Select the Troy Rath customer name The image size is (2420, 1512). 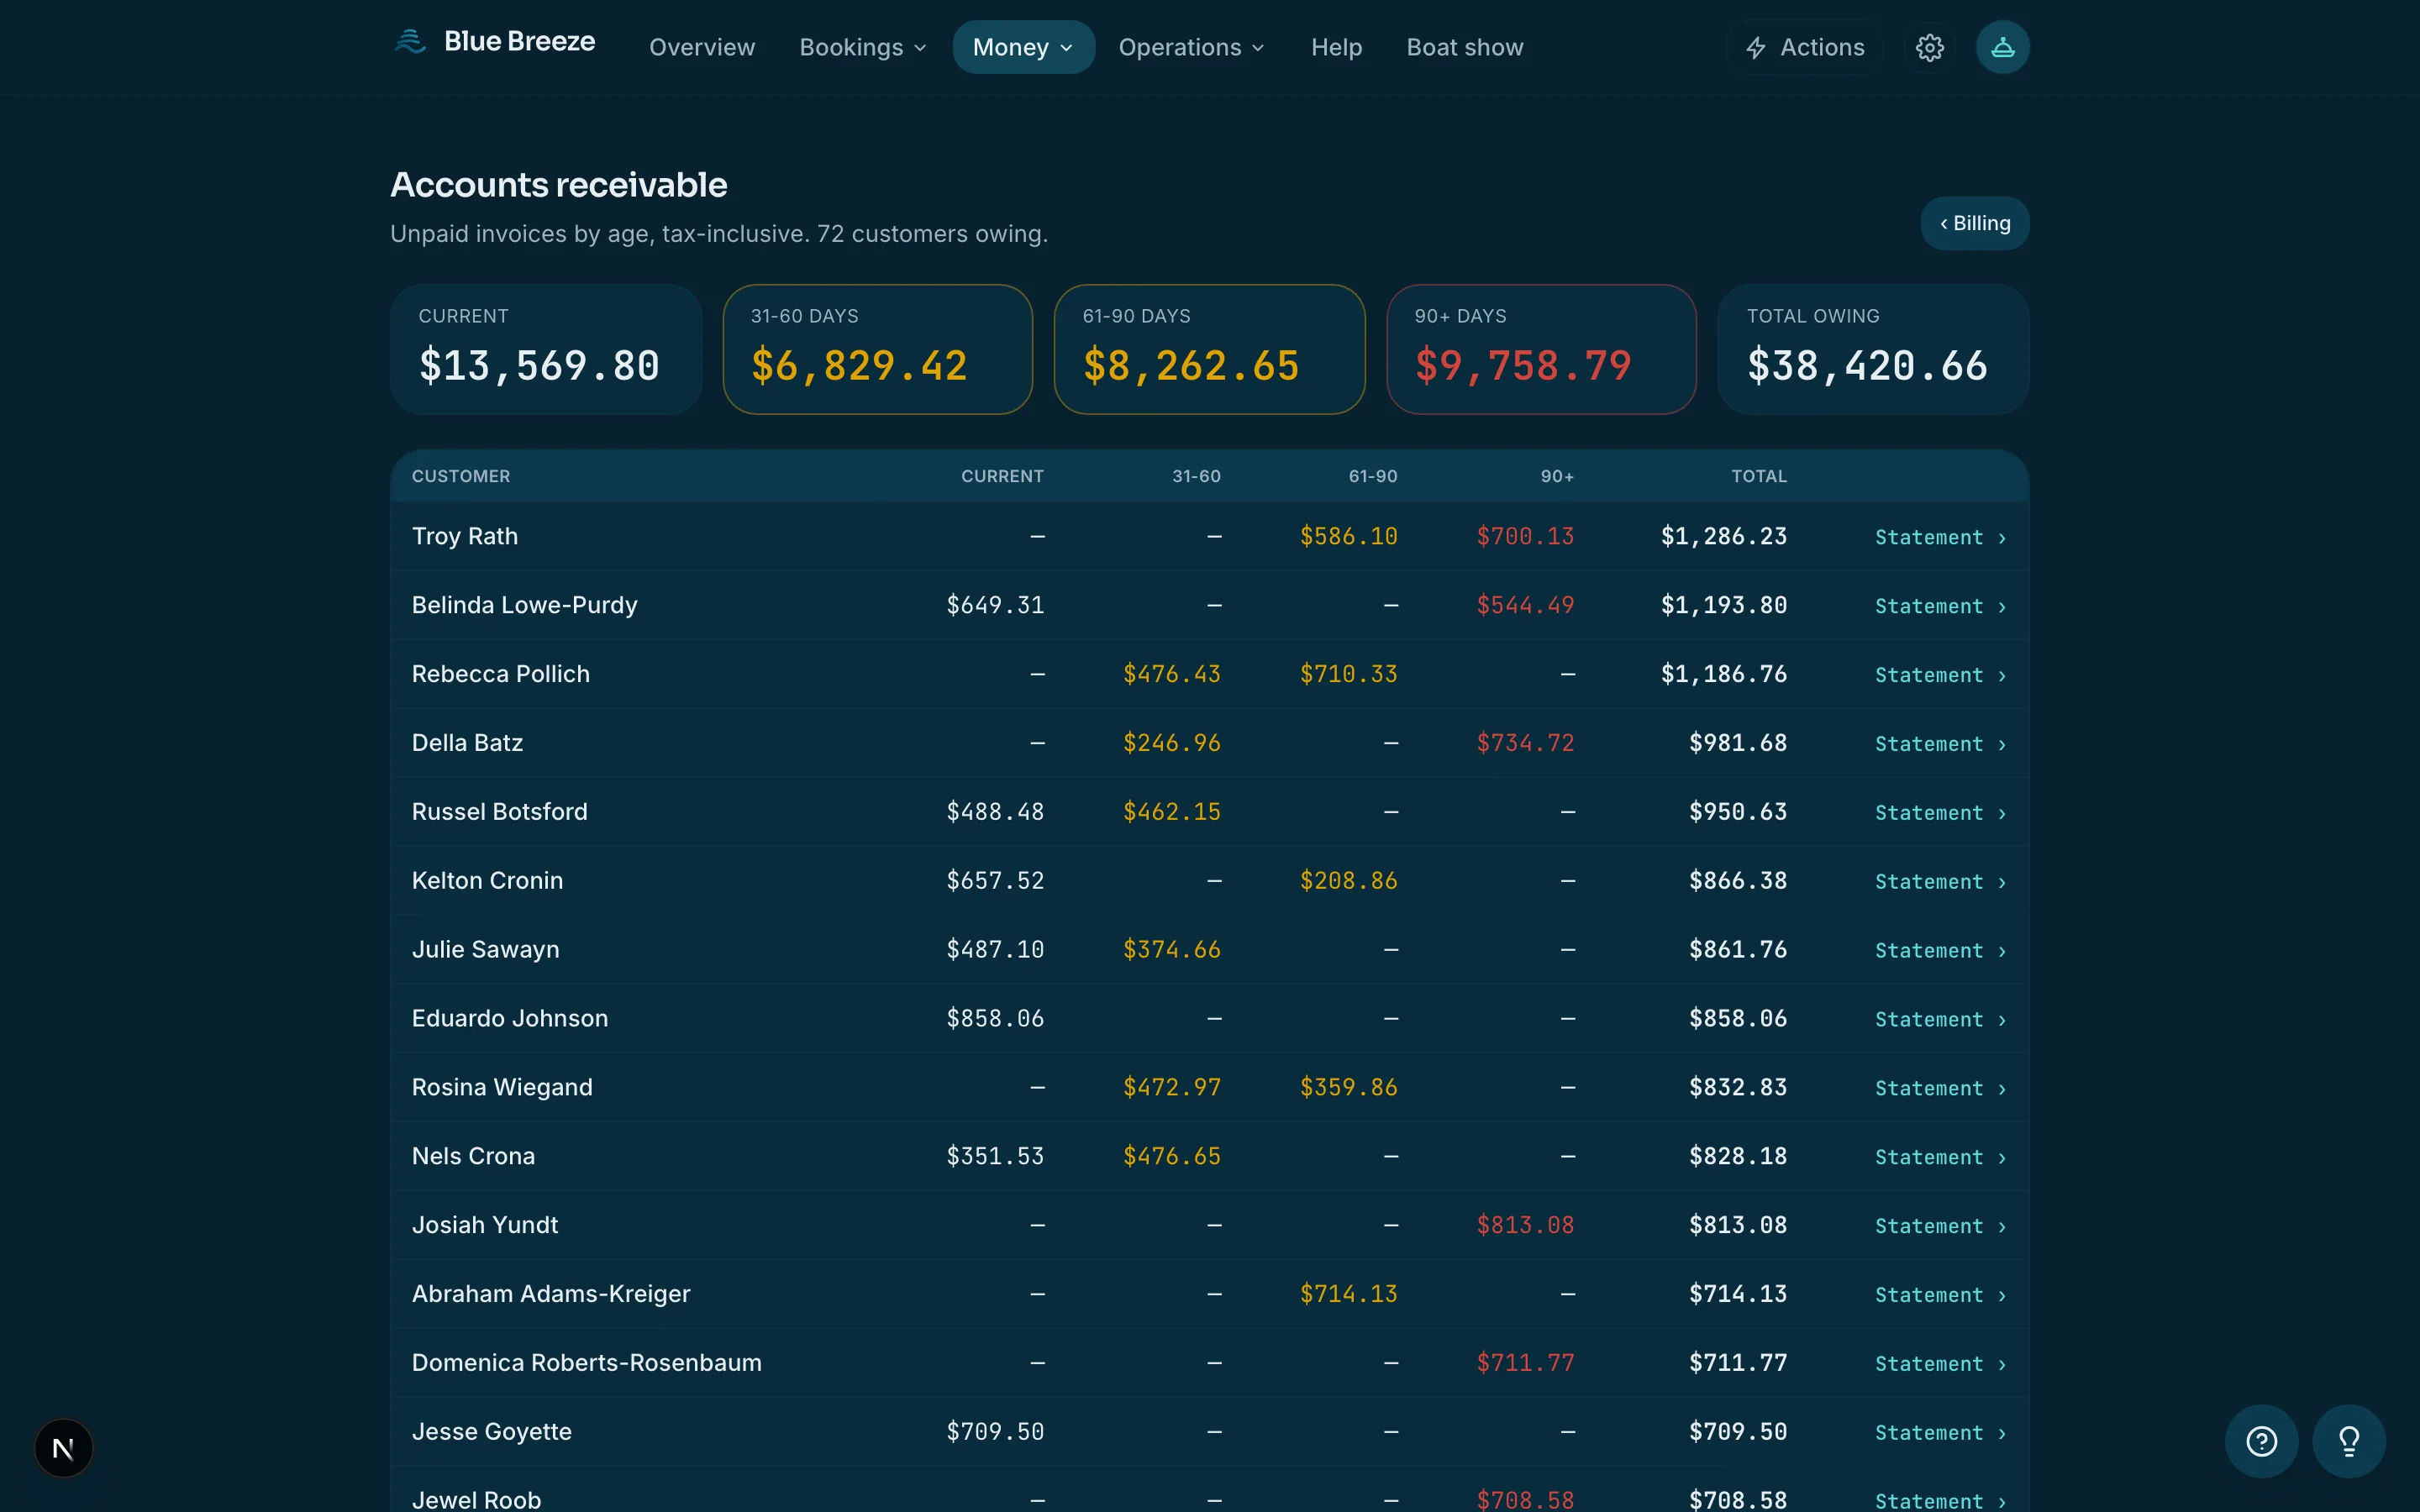point(465,536)
